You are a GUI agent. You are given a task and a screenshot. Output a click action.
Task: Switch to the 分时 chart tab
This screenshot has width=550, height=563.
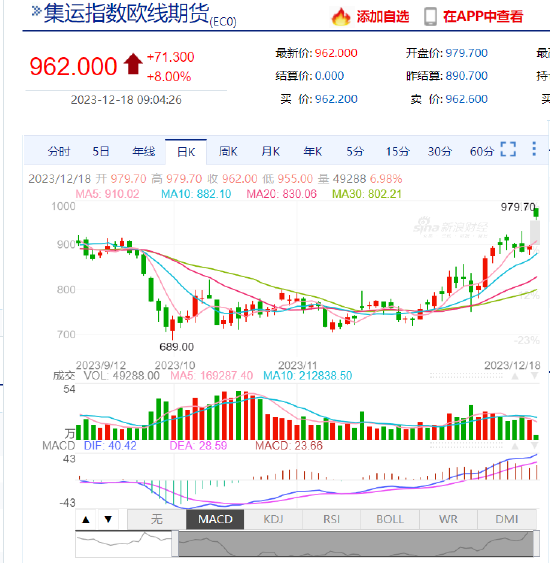pos(59,152)
